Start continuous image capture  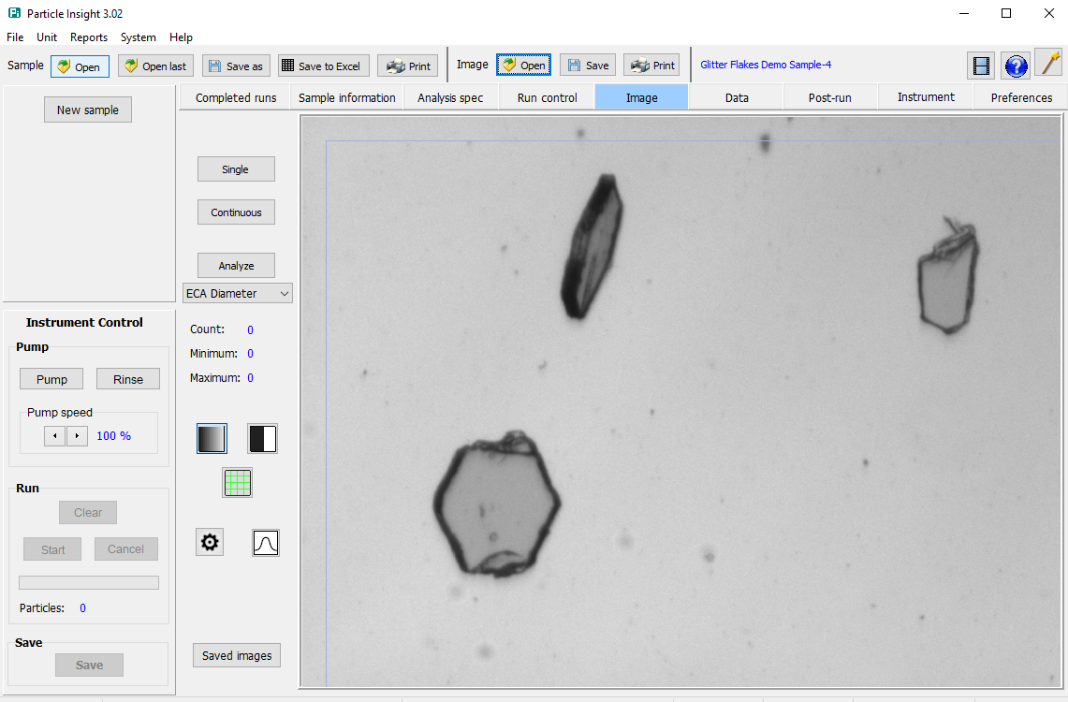[236, 212]
